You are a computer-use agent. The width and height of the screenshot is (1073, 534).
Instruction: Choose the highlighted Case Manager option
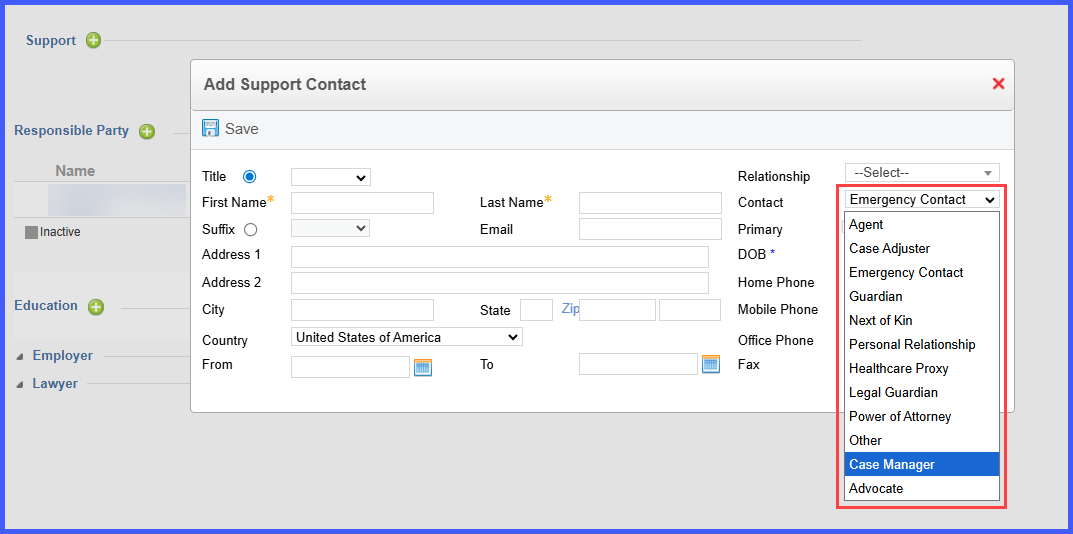[922, 464]
